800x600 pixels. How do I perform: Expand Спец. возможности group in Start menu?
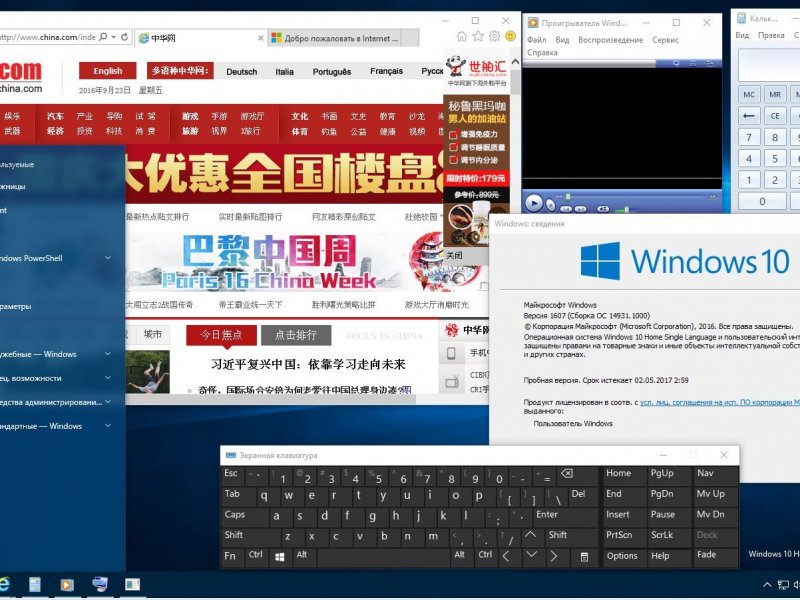tap(108, 378)
